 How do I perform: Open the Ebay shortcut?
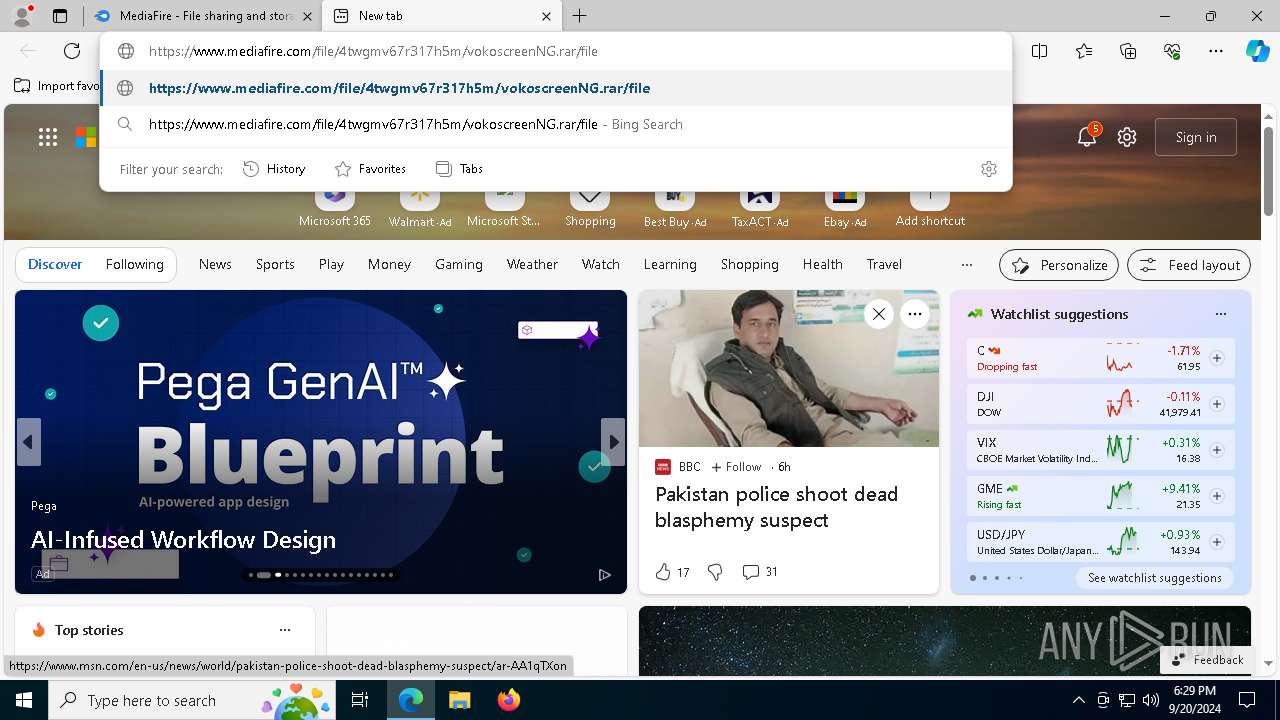coord(845,208)
